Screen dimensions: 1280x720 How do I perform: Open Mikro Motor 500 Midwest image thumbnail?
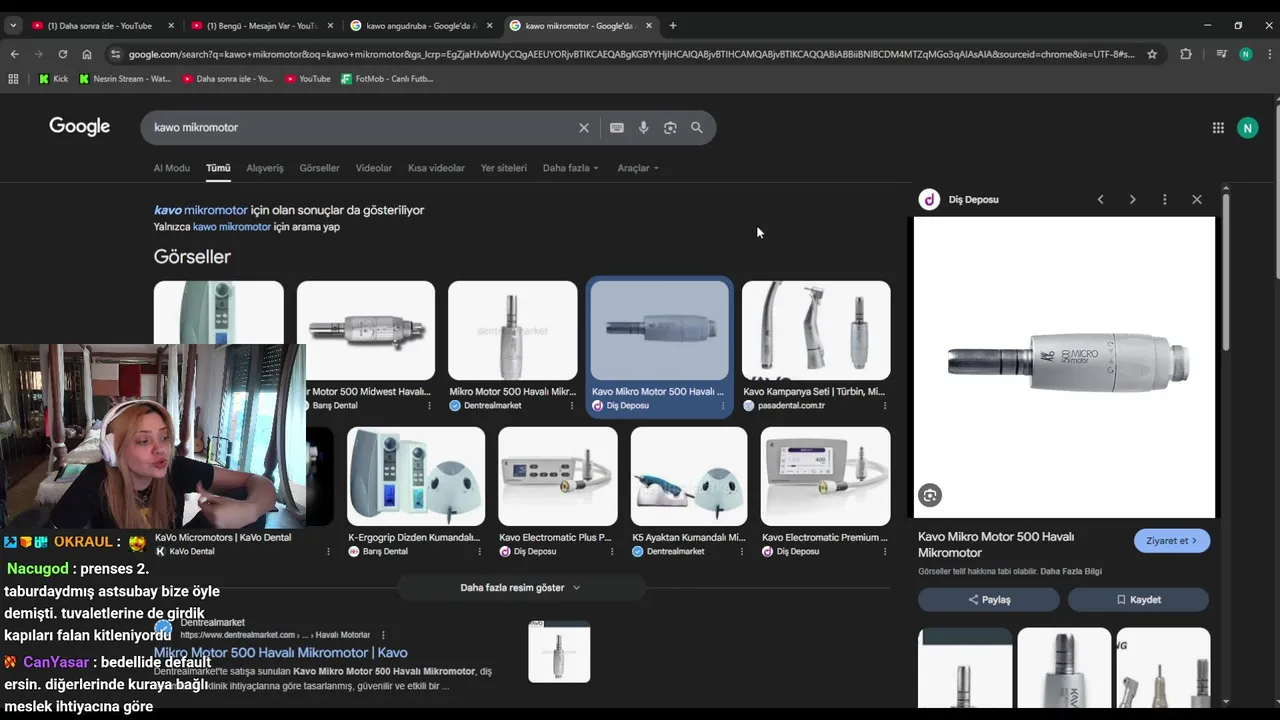click(x=366, y=330)
